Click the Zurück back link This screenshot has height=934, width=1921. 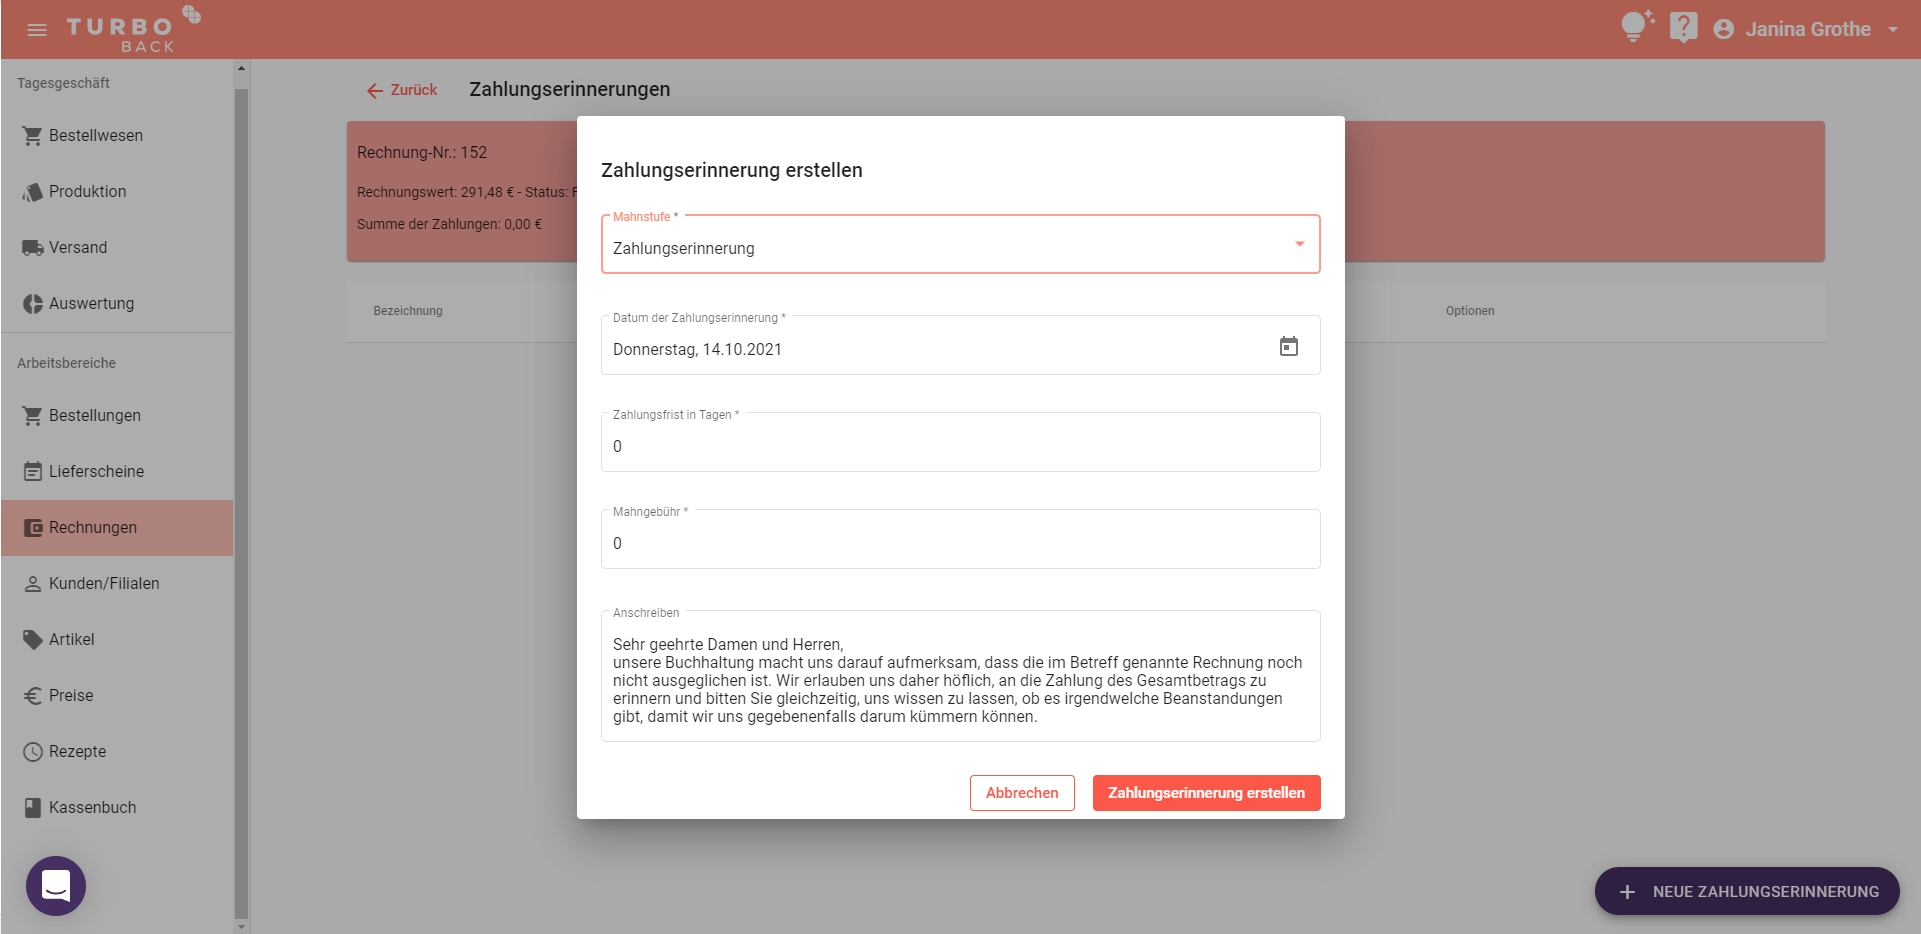402,90
